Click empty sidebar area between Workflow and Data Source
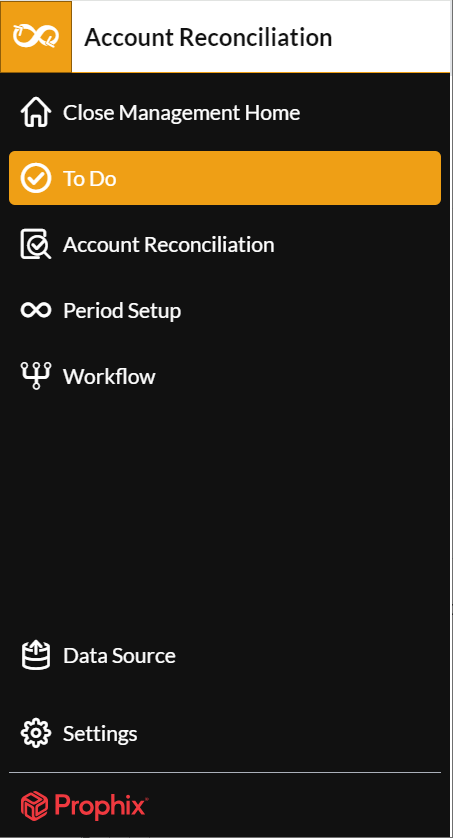453x838 pixels. (x=225, y=513)
